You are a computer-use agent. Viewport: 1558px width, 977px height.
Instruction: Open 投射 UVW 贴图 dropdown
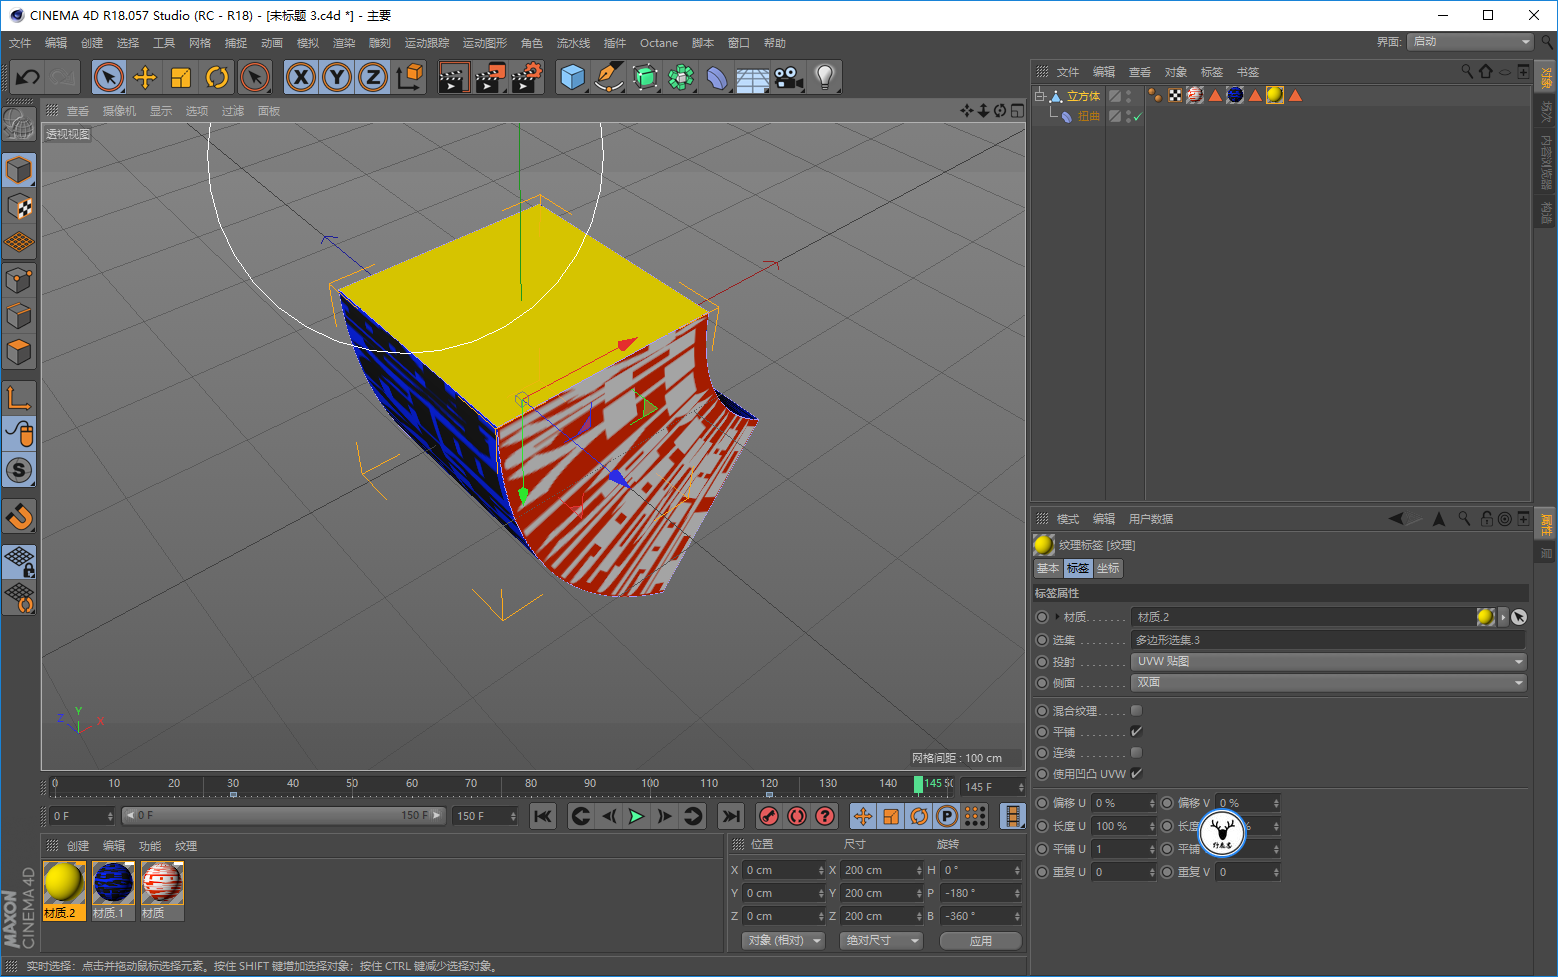pos(1329,661)
